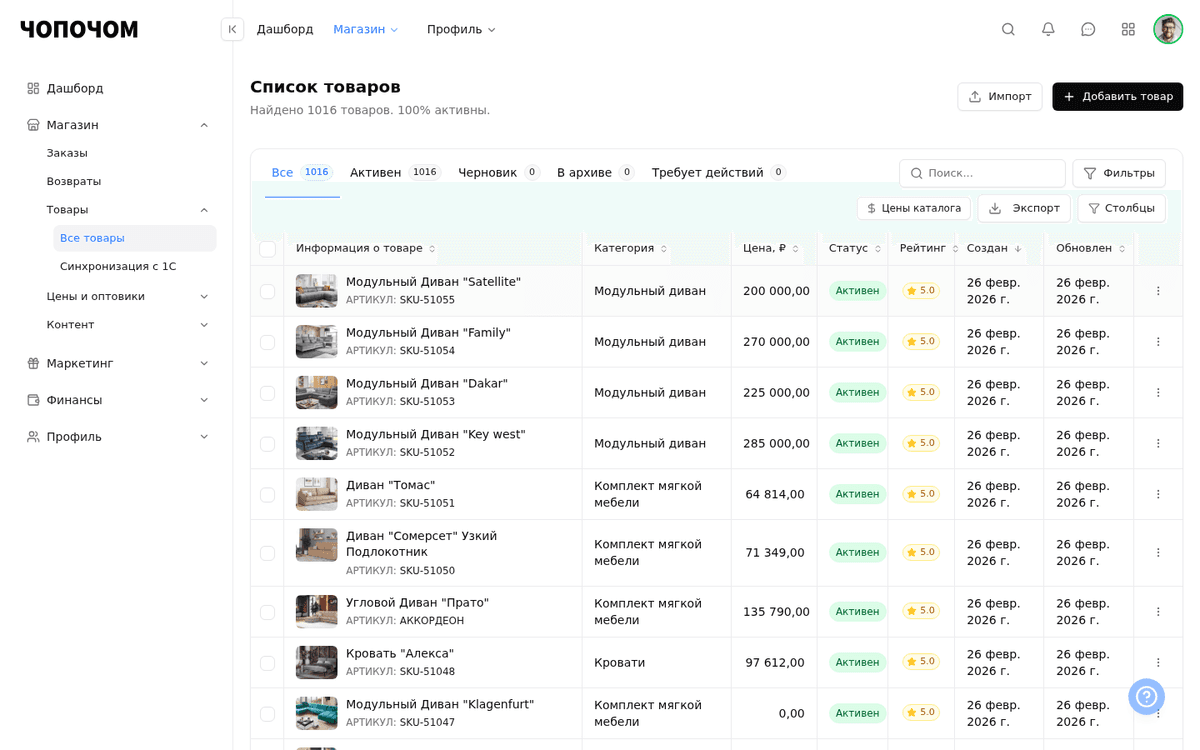Sort by Создан column arrow
The image size is (1200, 750).
point(1018,248)
